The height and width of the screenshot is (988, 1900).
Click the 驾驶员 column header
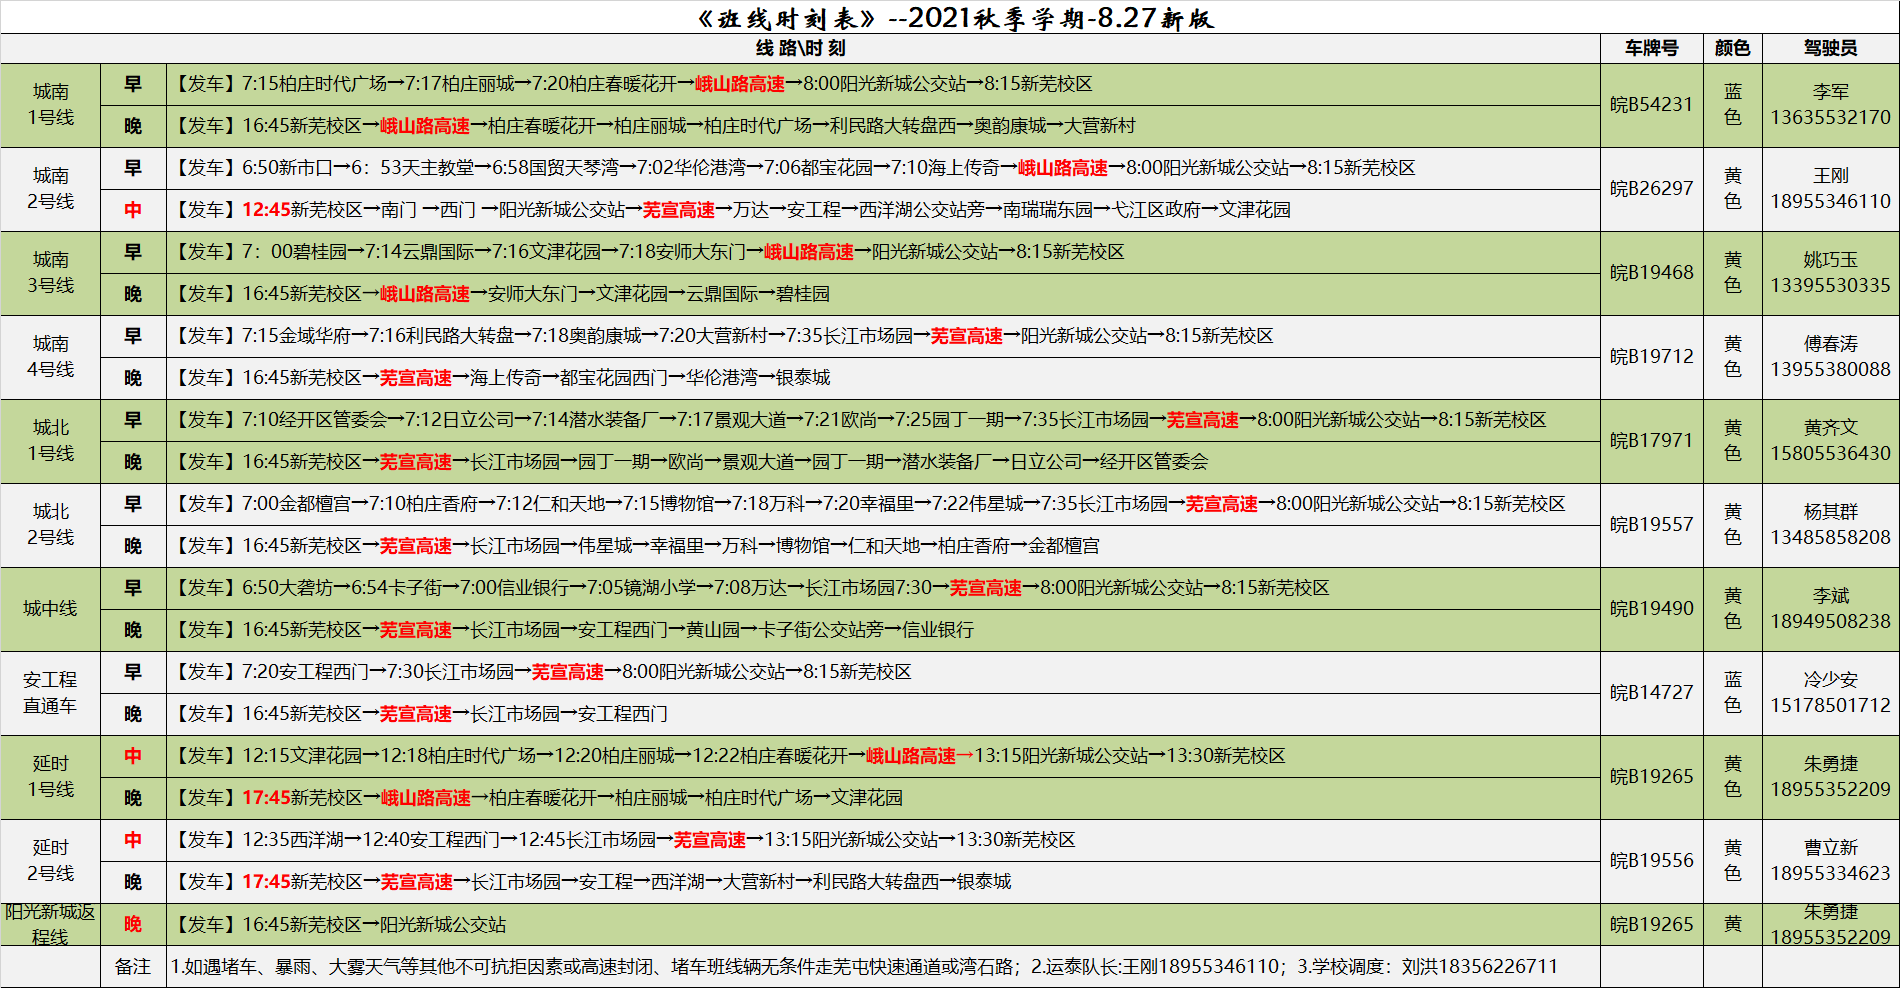(x=1830, y=48)
